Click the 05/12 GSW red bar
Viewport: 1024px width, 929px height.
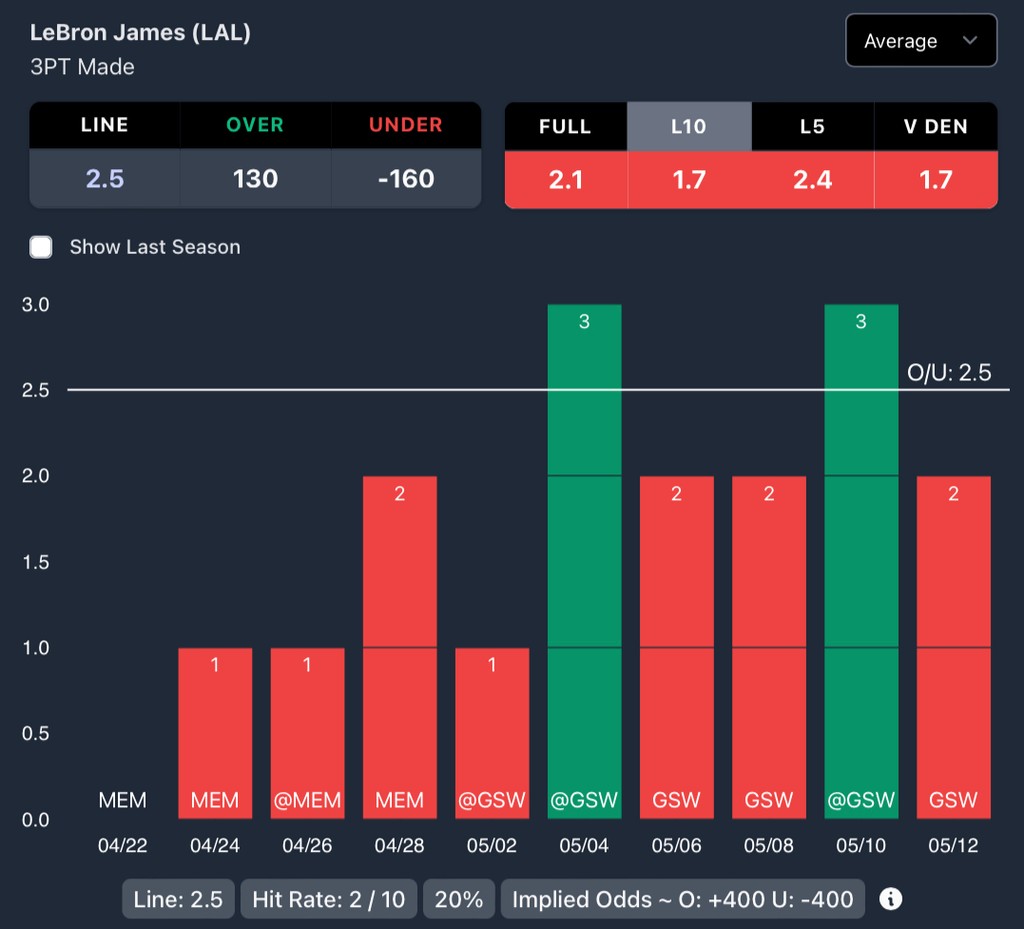click(953, 647)
